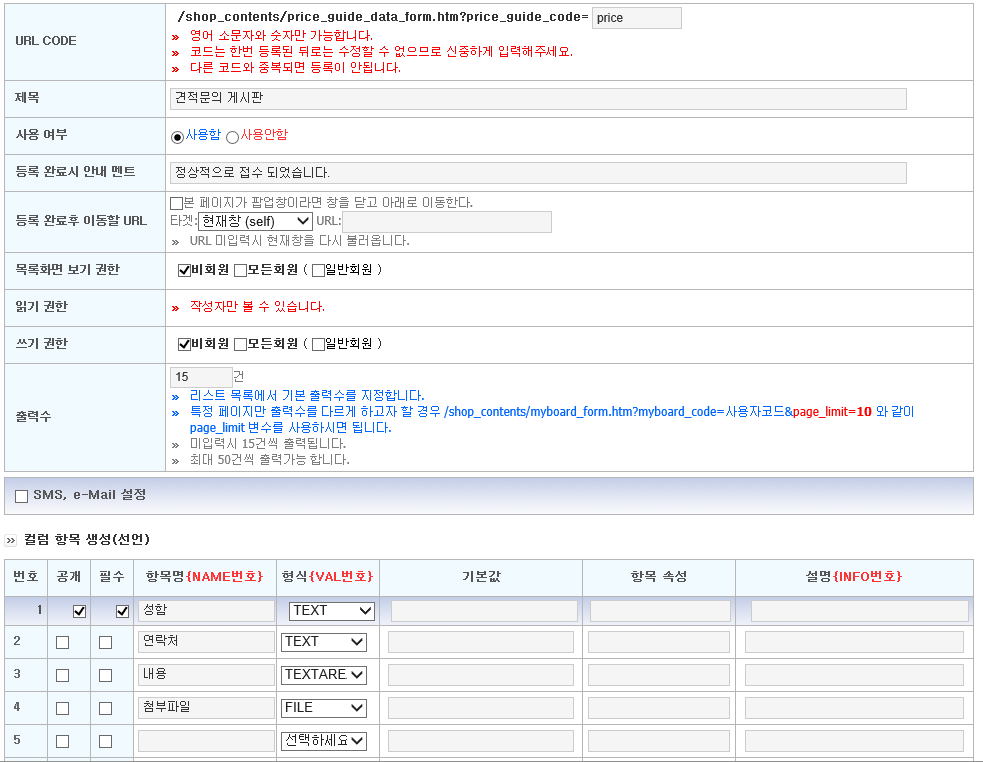Click the 출력수 count field showing 15
Viewport: 983px width, 762px height.
pyautogui.click(x=201, y=377)
